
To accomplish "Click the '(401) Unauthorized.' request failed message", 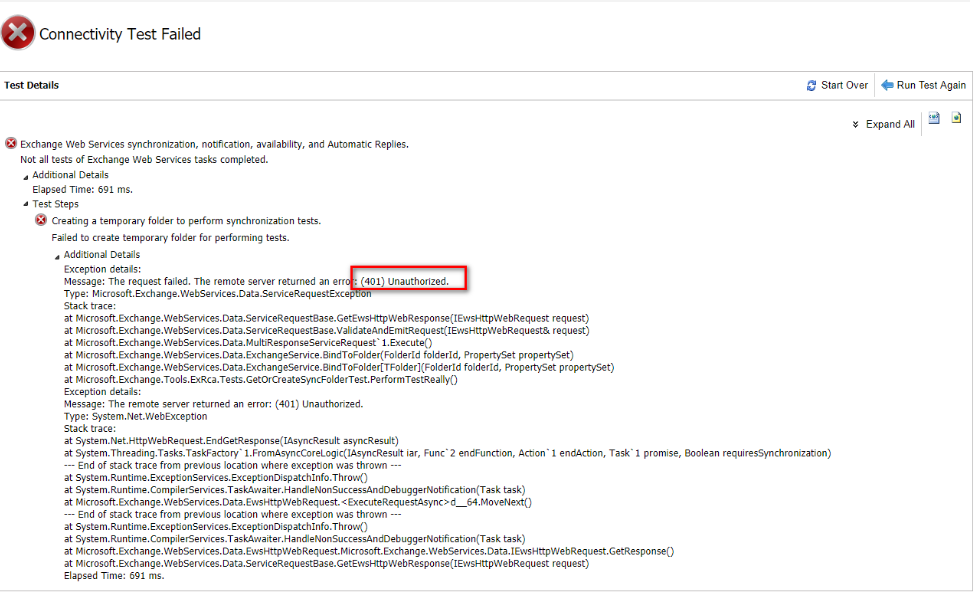I will point(256,281).
